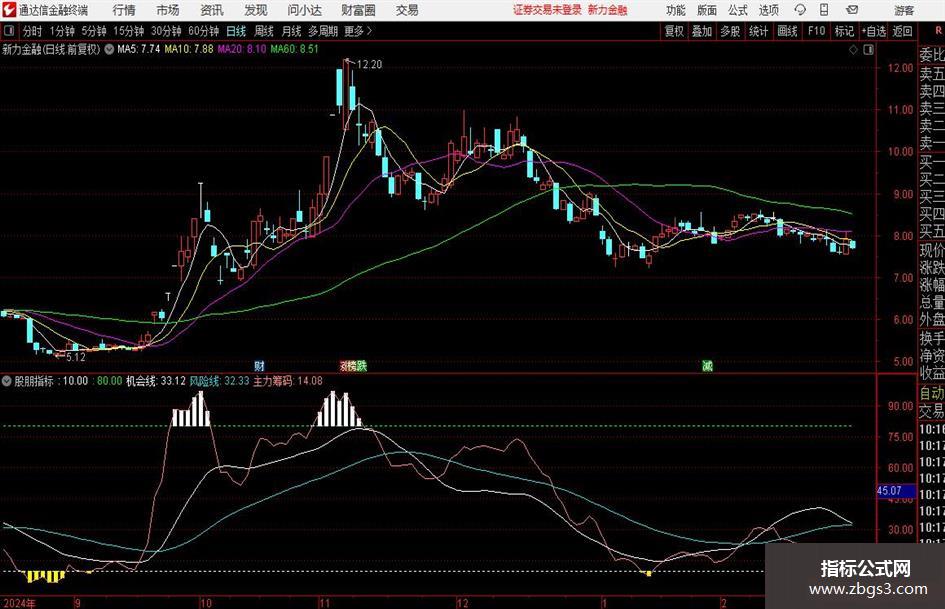Screen dimensions: 945x609
Task: Click the red R icon at top right
Action: (938, 30)
